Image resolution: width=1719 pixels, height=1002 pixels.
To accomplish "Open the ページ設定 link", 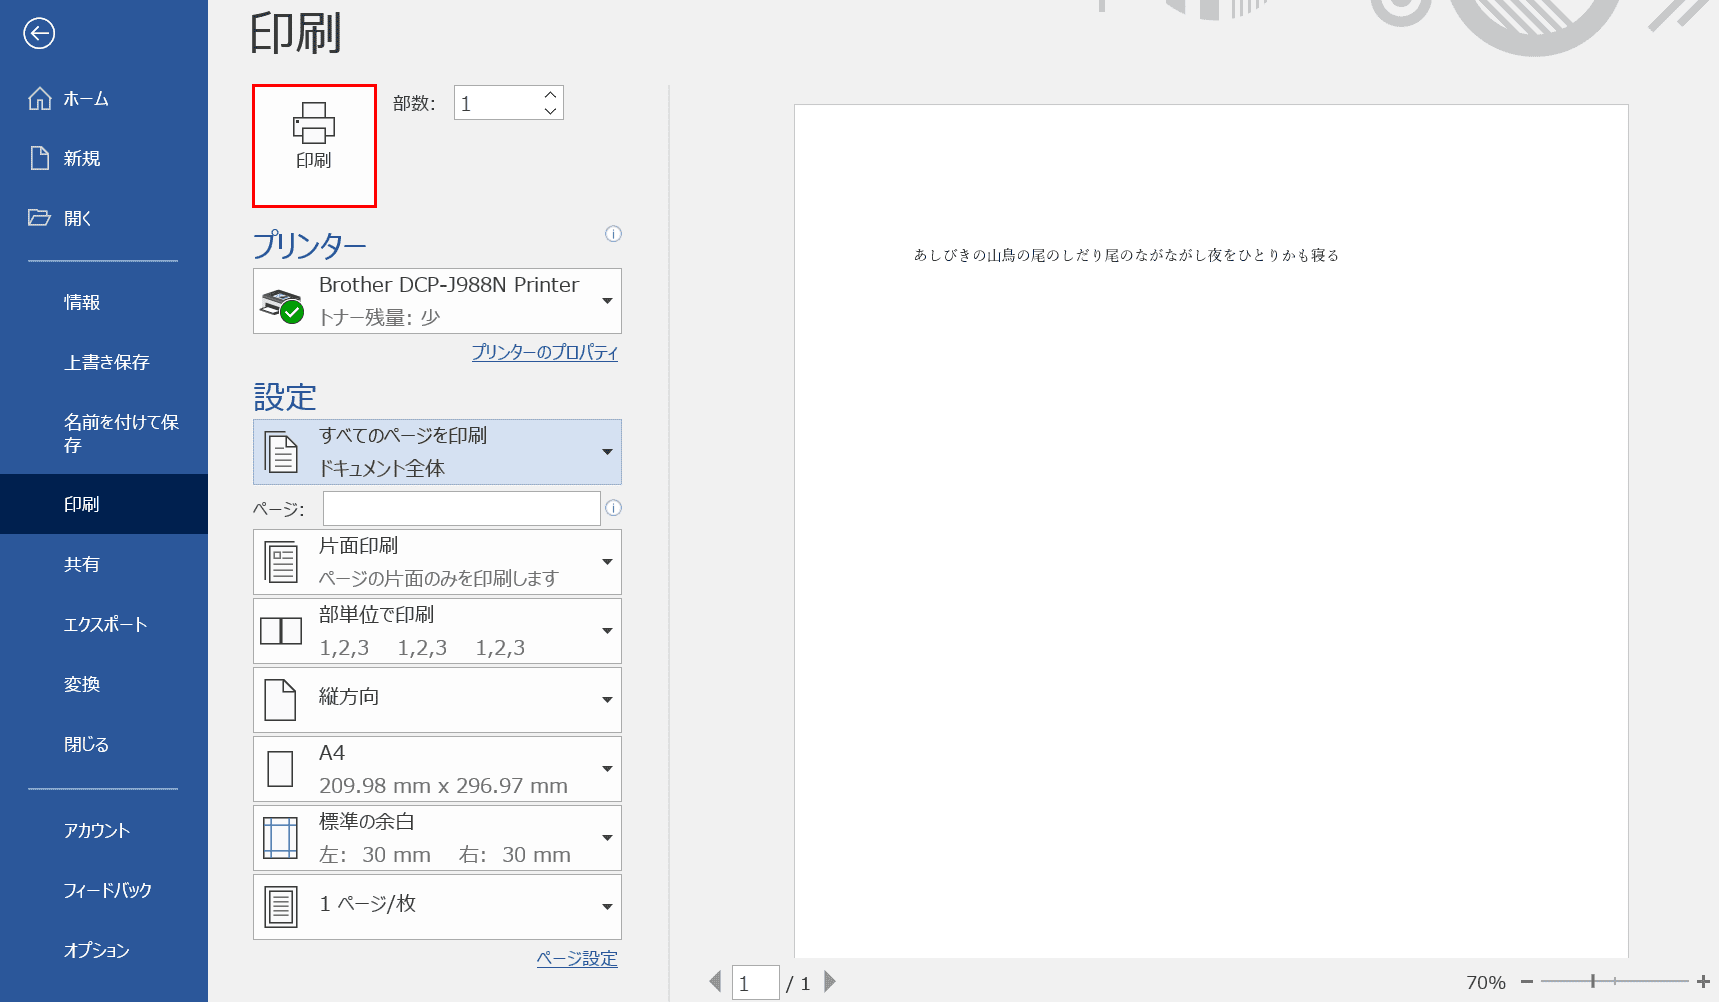I will pos(577,958).
